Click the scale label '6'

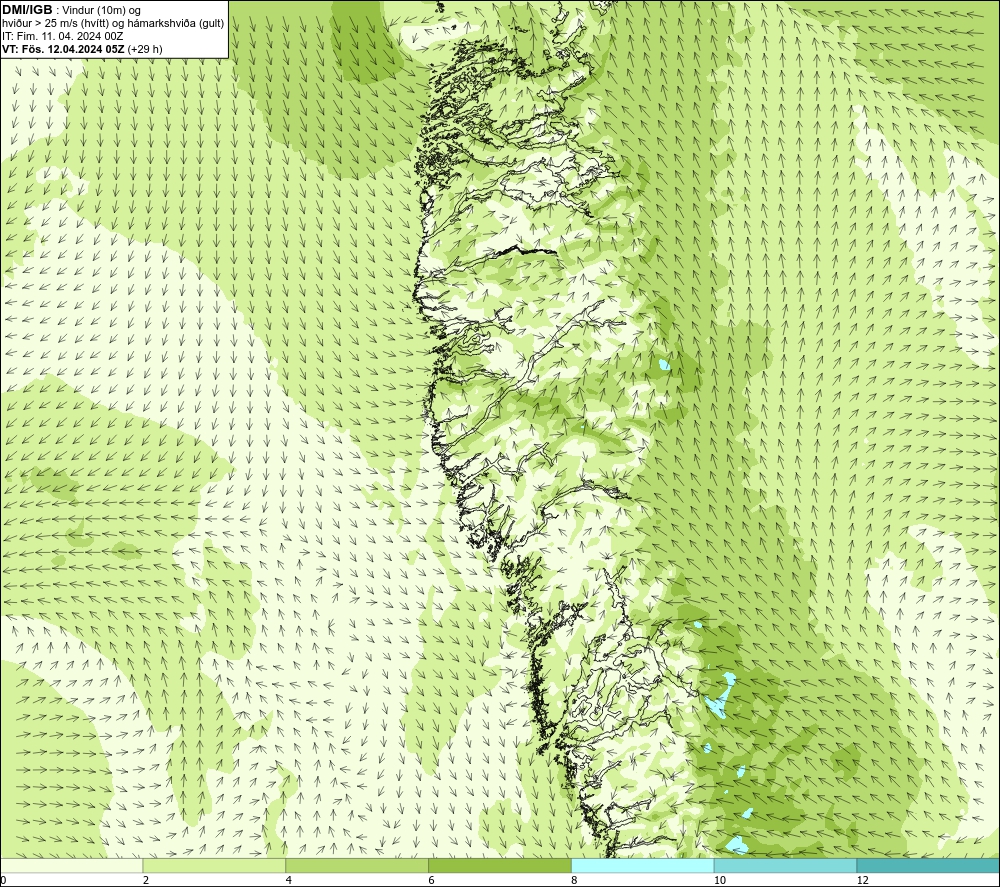pos(432,881)
